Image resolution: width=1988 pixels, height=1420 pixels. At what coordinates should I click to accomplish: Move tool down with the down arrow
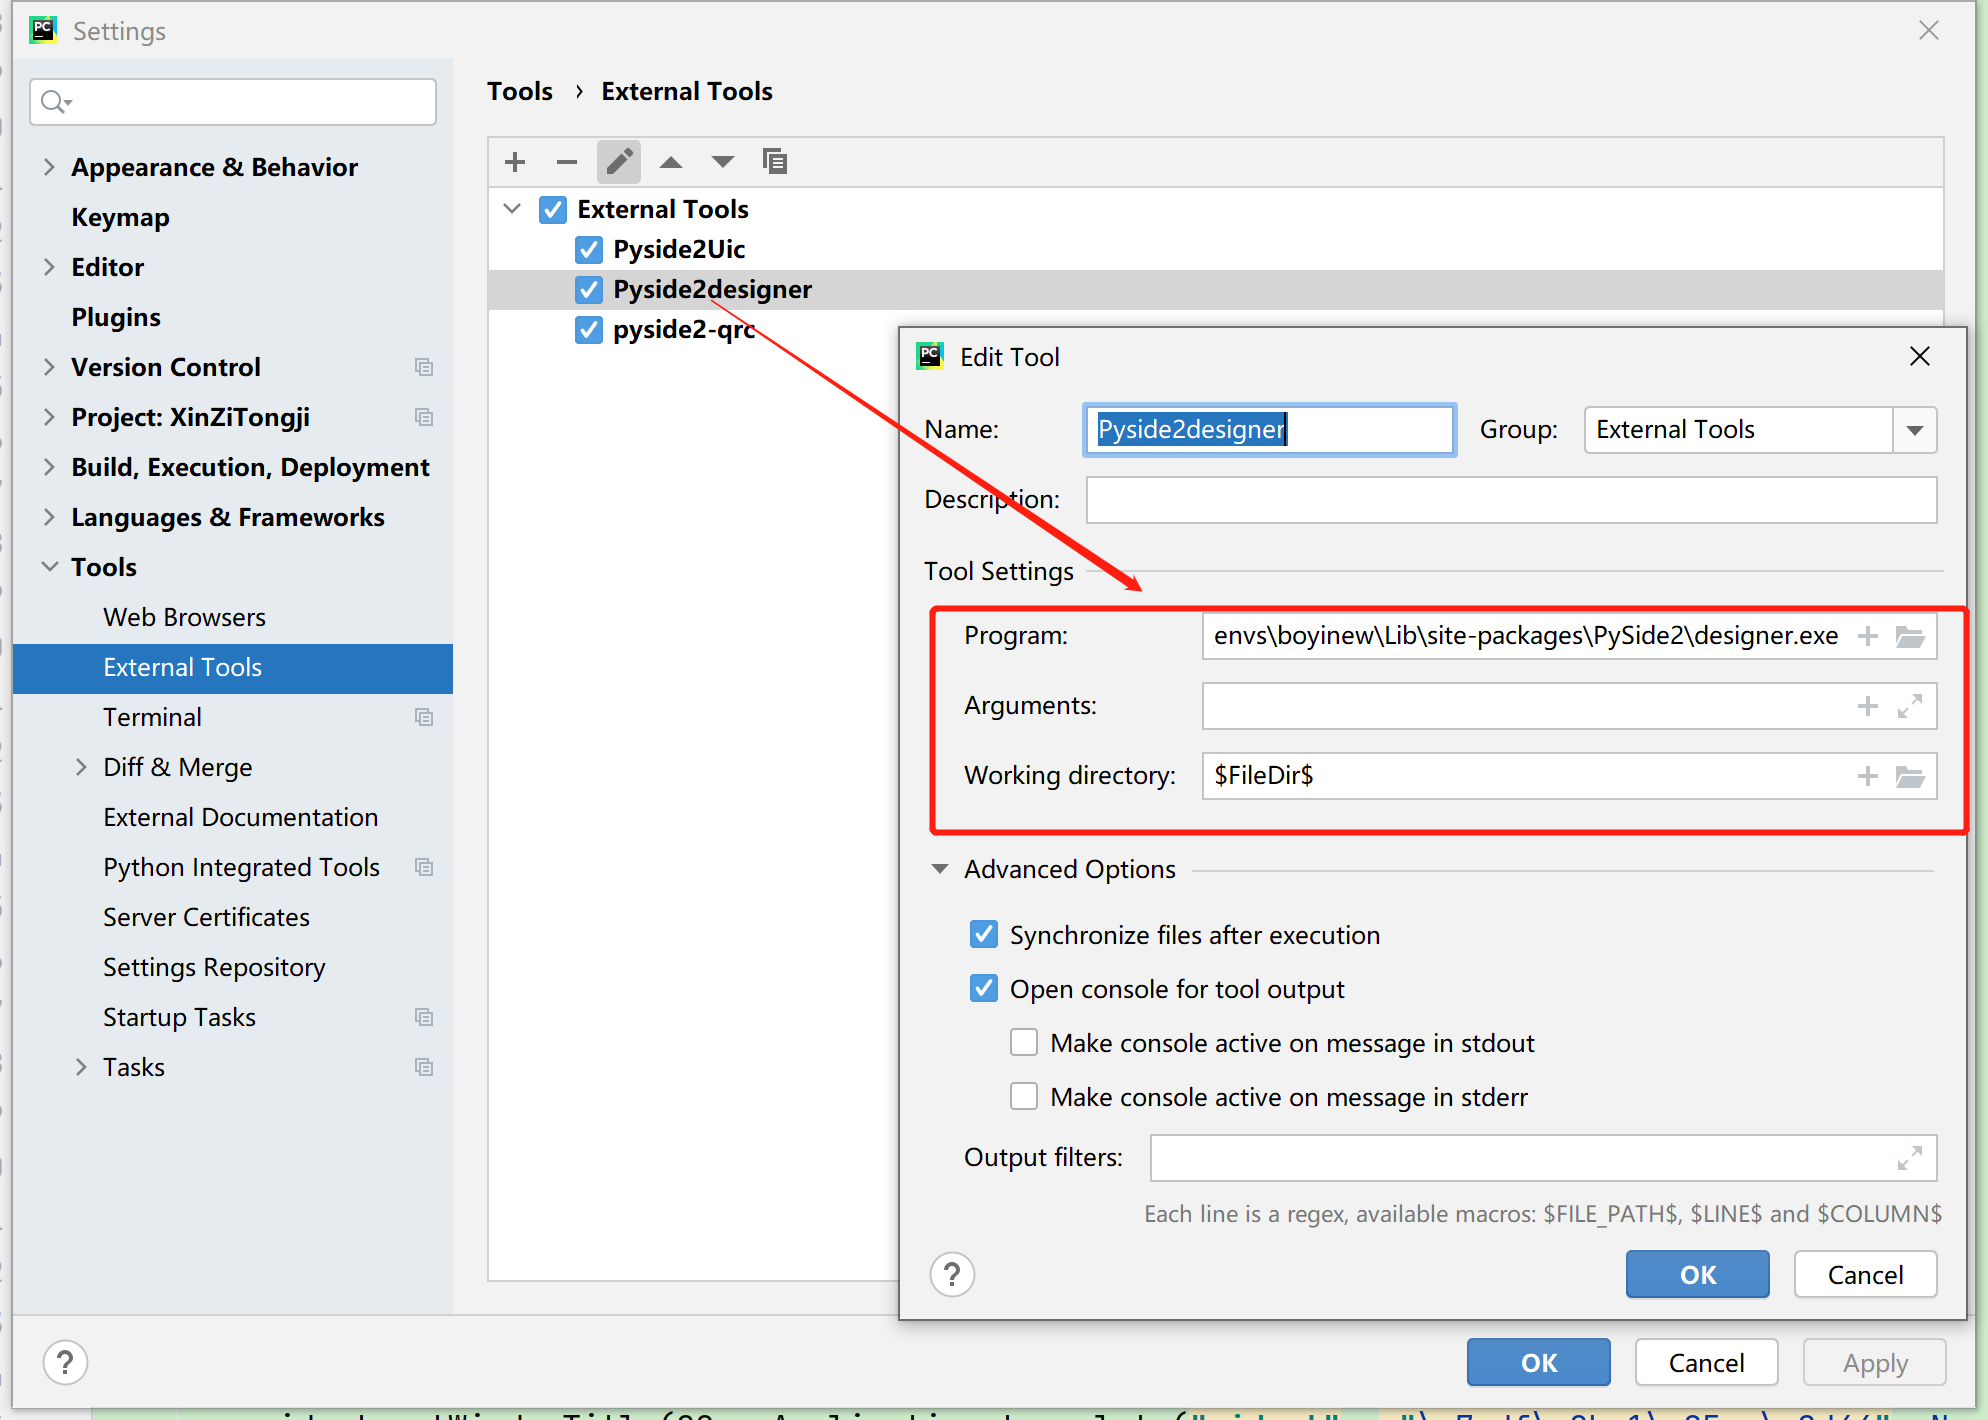pyautogui.click(x=723, y=162)
